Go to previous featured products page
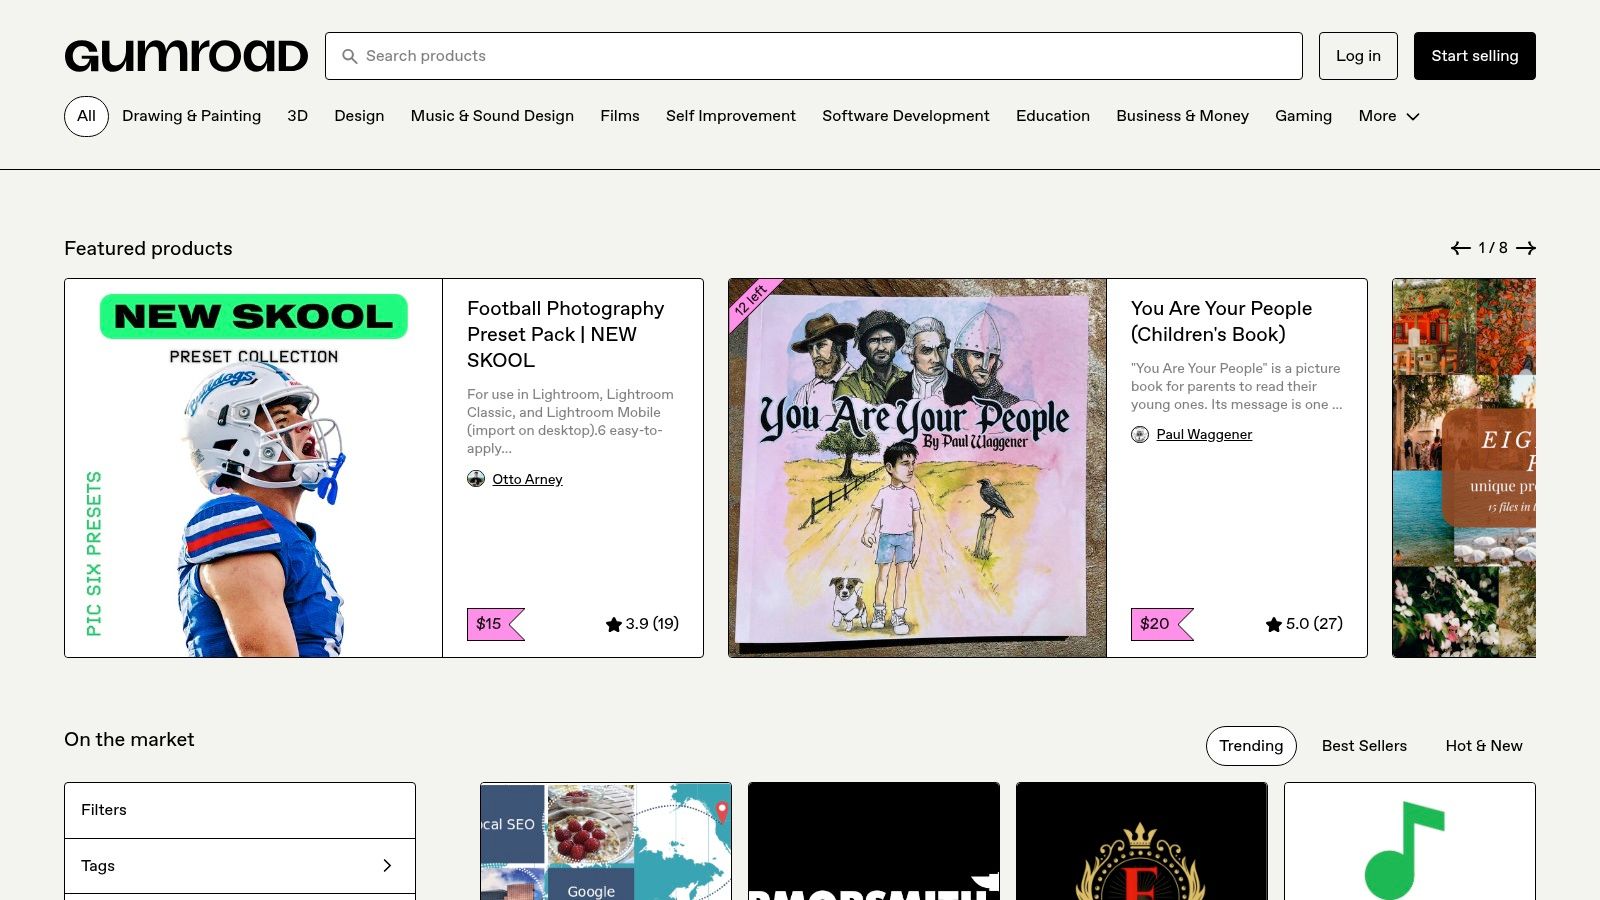 1460,248
